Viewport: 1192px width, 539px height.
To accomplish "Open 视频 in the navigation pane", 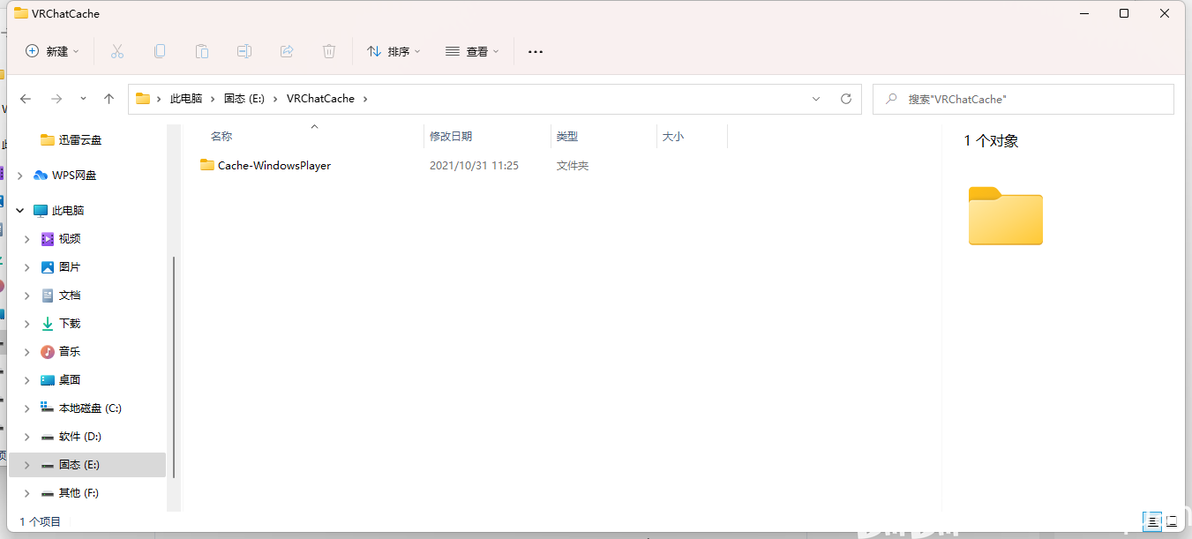I will pyautogui.click(x=61, y=239).
